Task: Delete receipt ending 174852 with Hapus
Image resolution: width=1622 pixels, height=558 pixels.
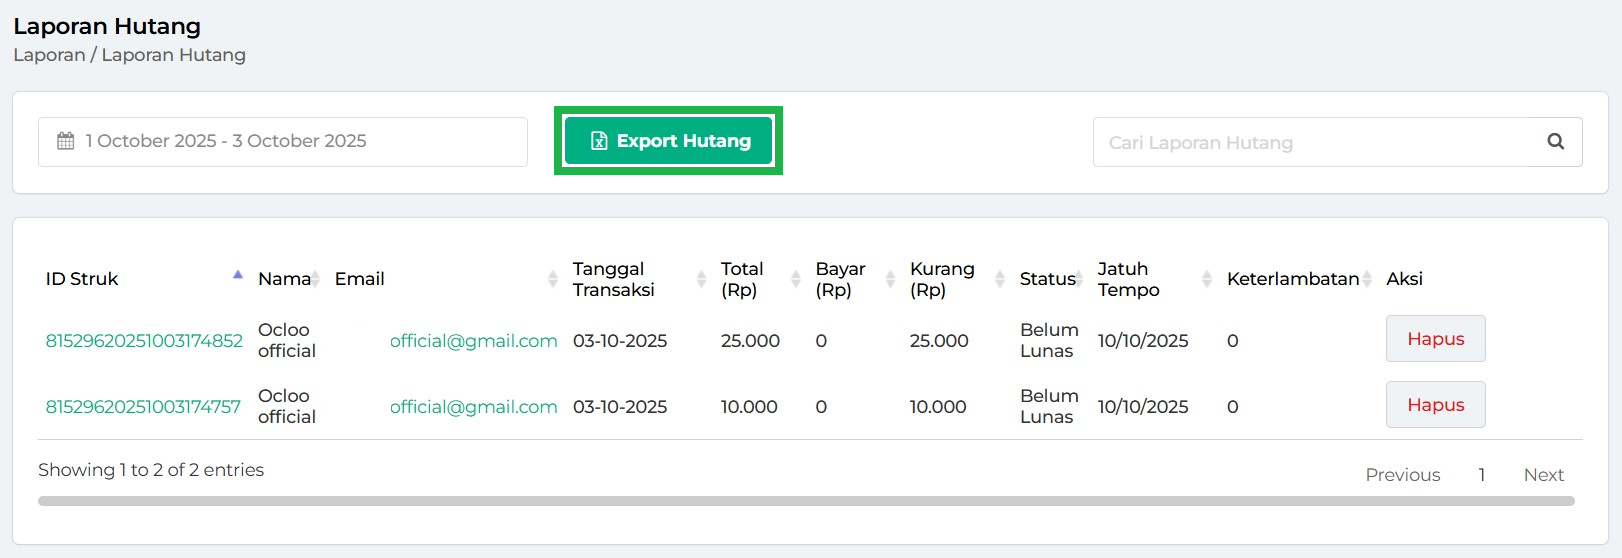Action: (1435, 339)
